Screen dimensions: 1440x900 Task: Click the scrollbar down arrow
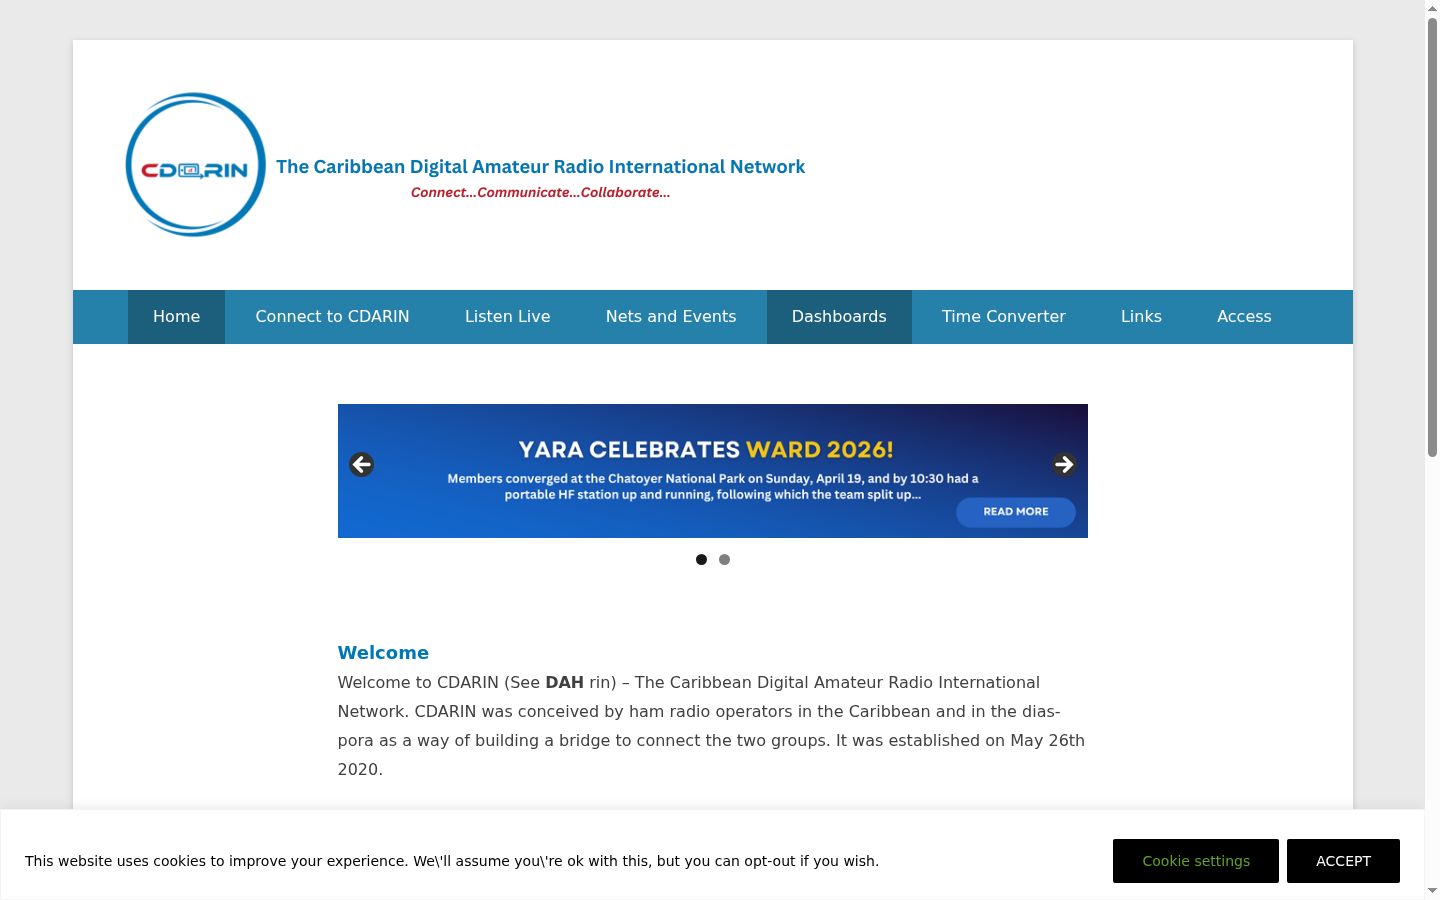pos(1432,890)
